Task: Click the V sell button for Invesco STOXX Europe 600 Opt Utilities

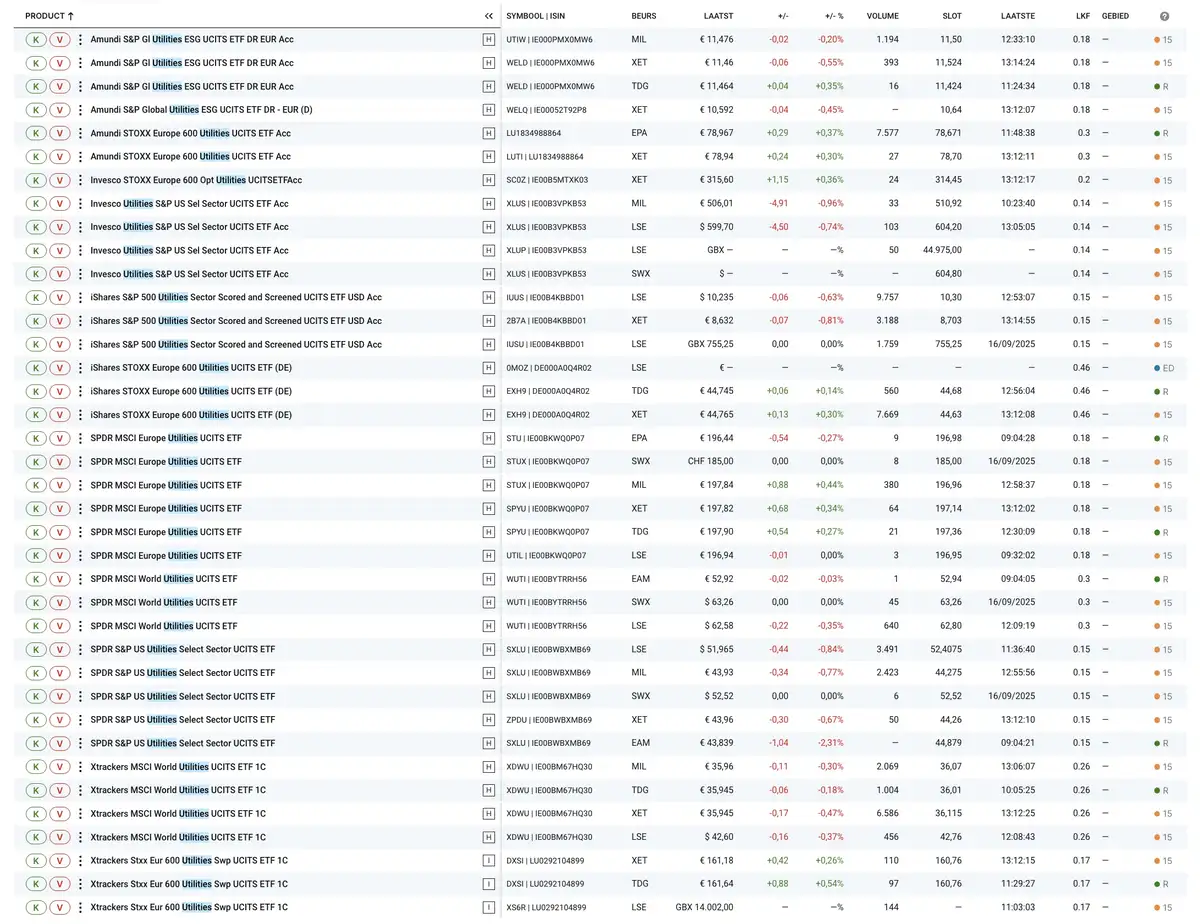Action: (60, 180)
